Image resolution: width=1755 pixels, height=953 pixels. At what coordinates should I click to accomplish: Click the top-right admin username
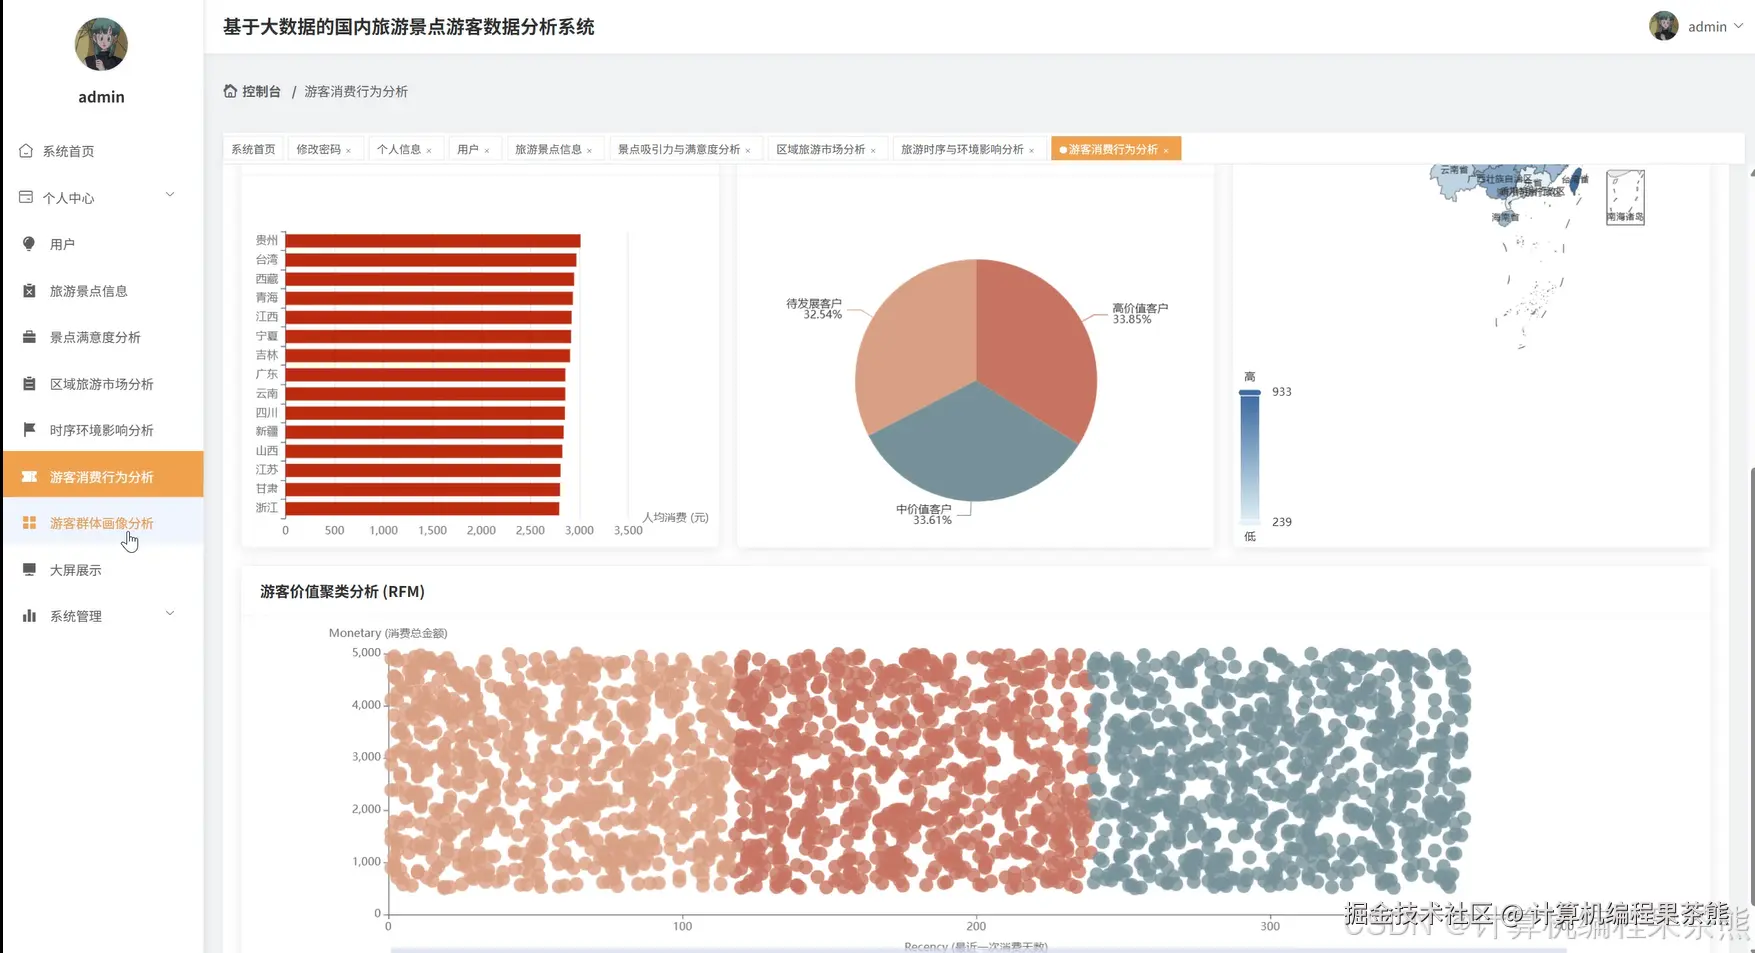1707,27
